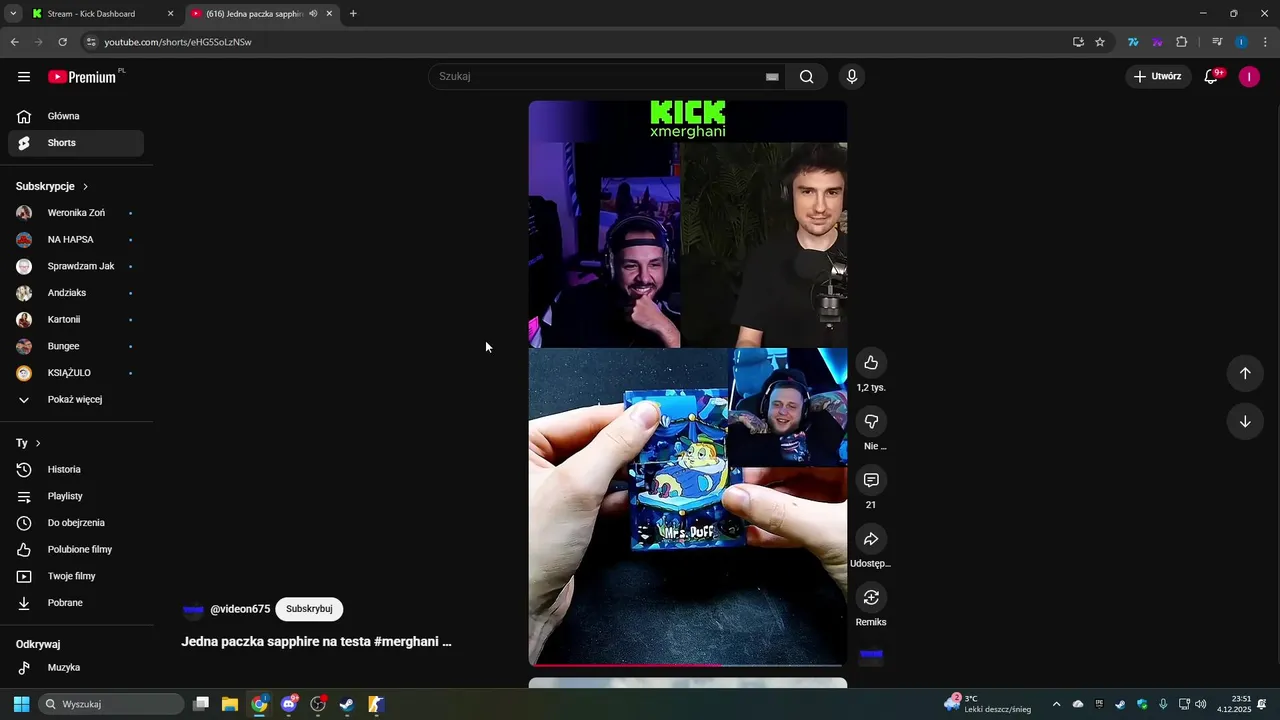The width and height of the screenshot is (1280, 720).
Task: Click the Utwórz create button
Action: pyautogui.click(x=1158, y=77)
